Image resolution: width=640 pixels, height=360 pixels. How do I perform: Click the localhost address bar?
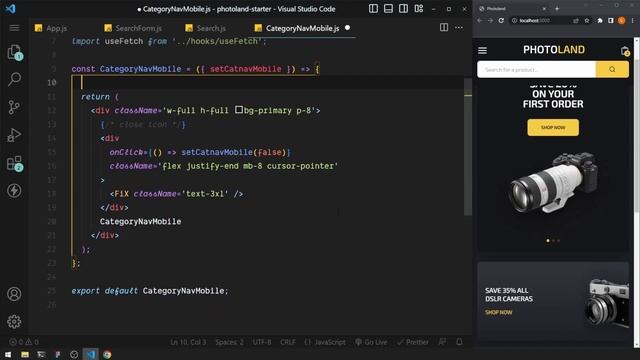coord(540,20)
